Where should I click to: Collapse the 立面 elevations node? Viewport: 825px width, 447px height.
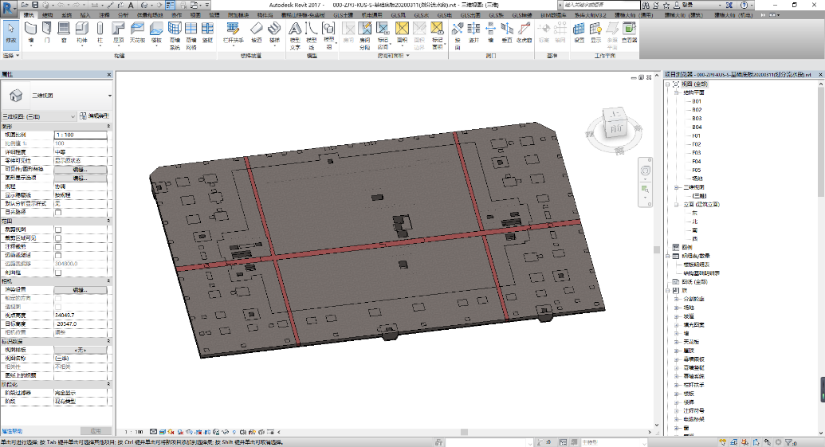[677, 205]
